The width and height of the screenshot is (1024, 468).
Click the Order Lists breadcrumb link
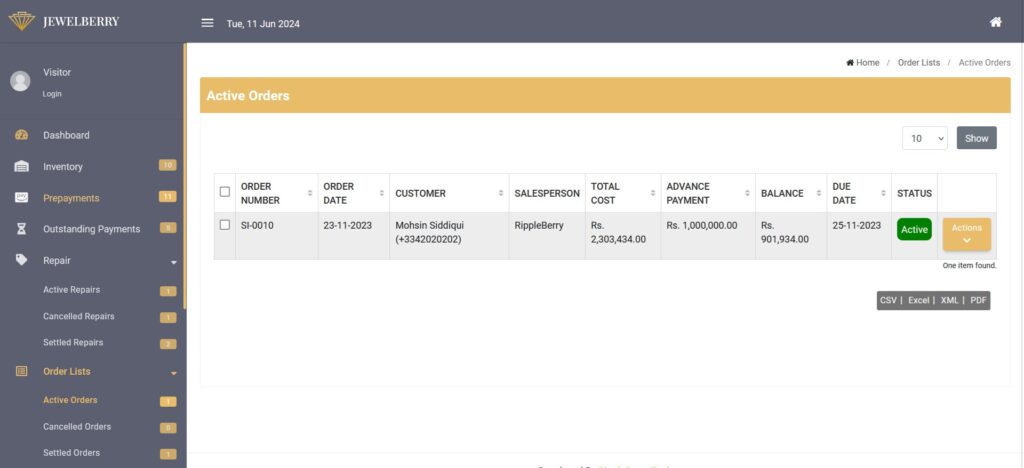click(x=918, y=63)
